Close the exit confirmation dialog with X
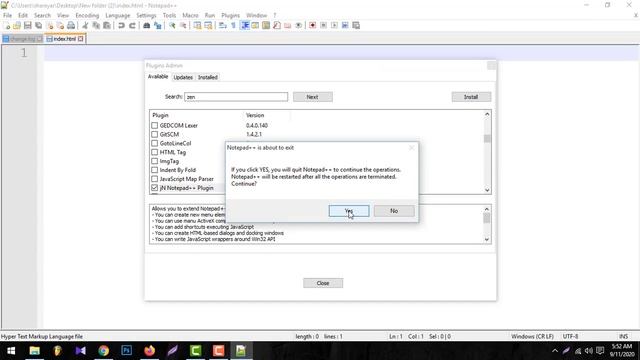The width and height of the screenshot is (640, 360). click(411, 148)
